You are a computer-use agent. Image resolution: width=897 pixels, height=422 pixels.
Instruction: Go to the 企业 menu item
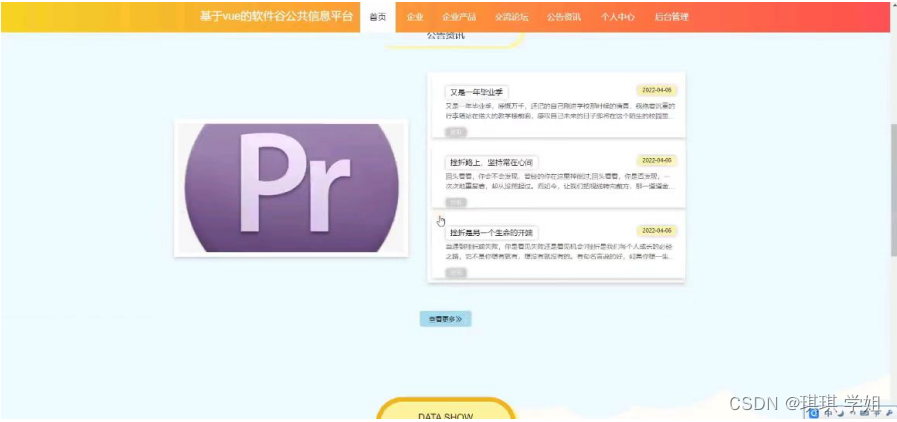pyautogui.click(x=415, y=17)
